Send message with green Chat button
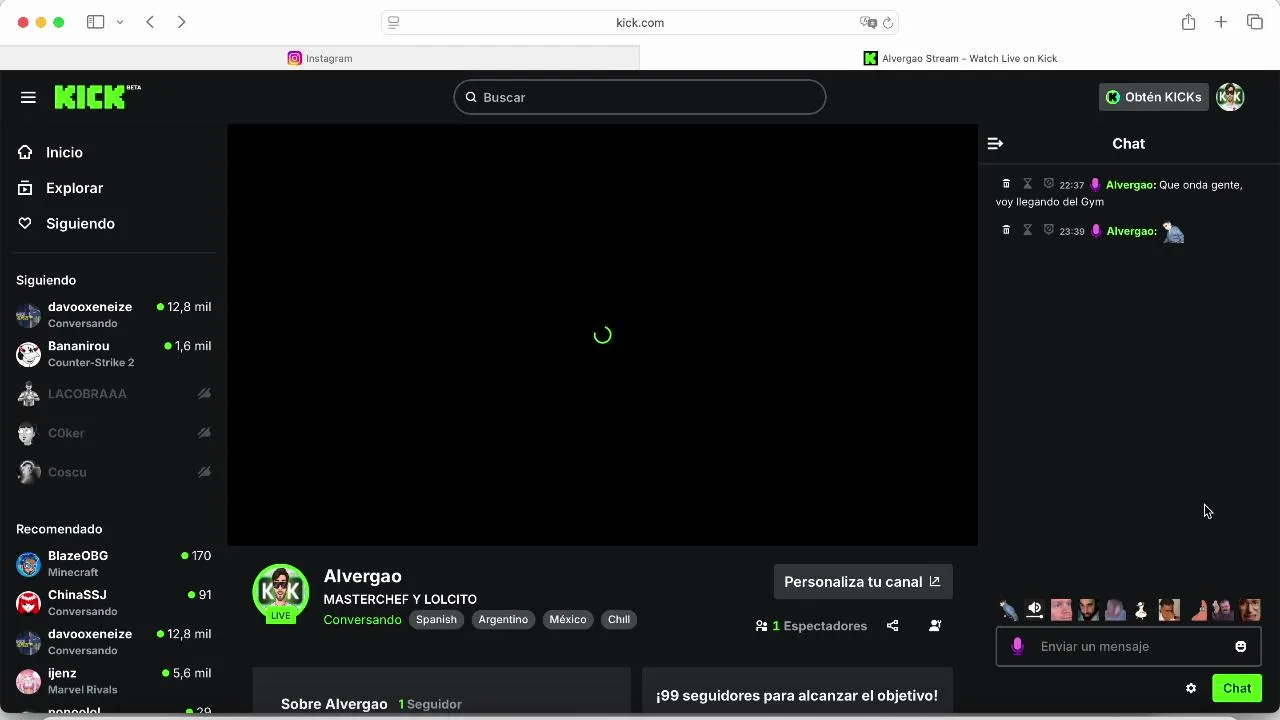 pos(1237,688)
